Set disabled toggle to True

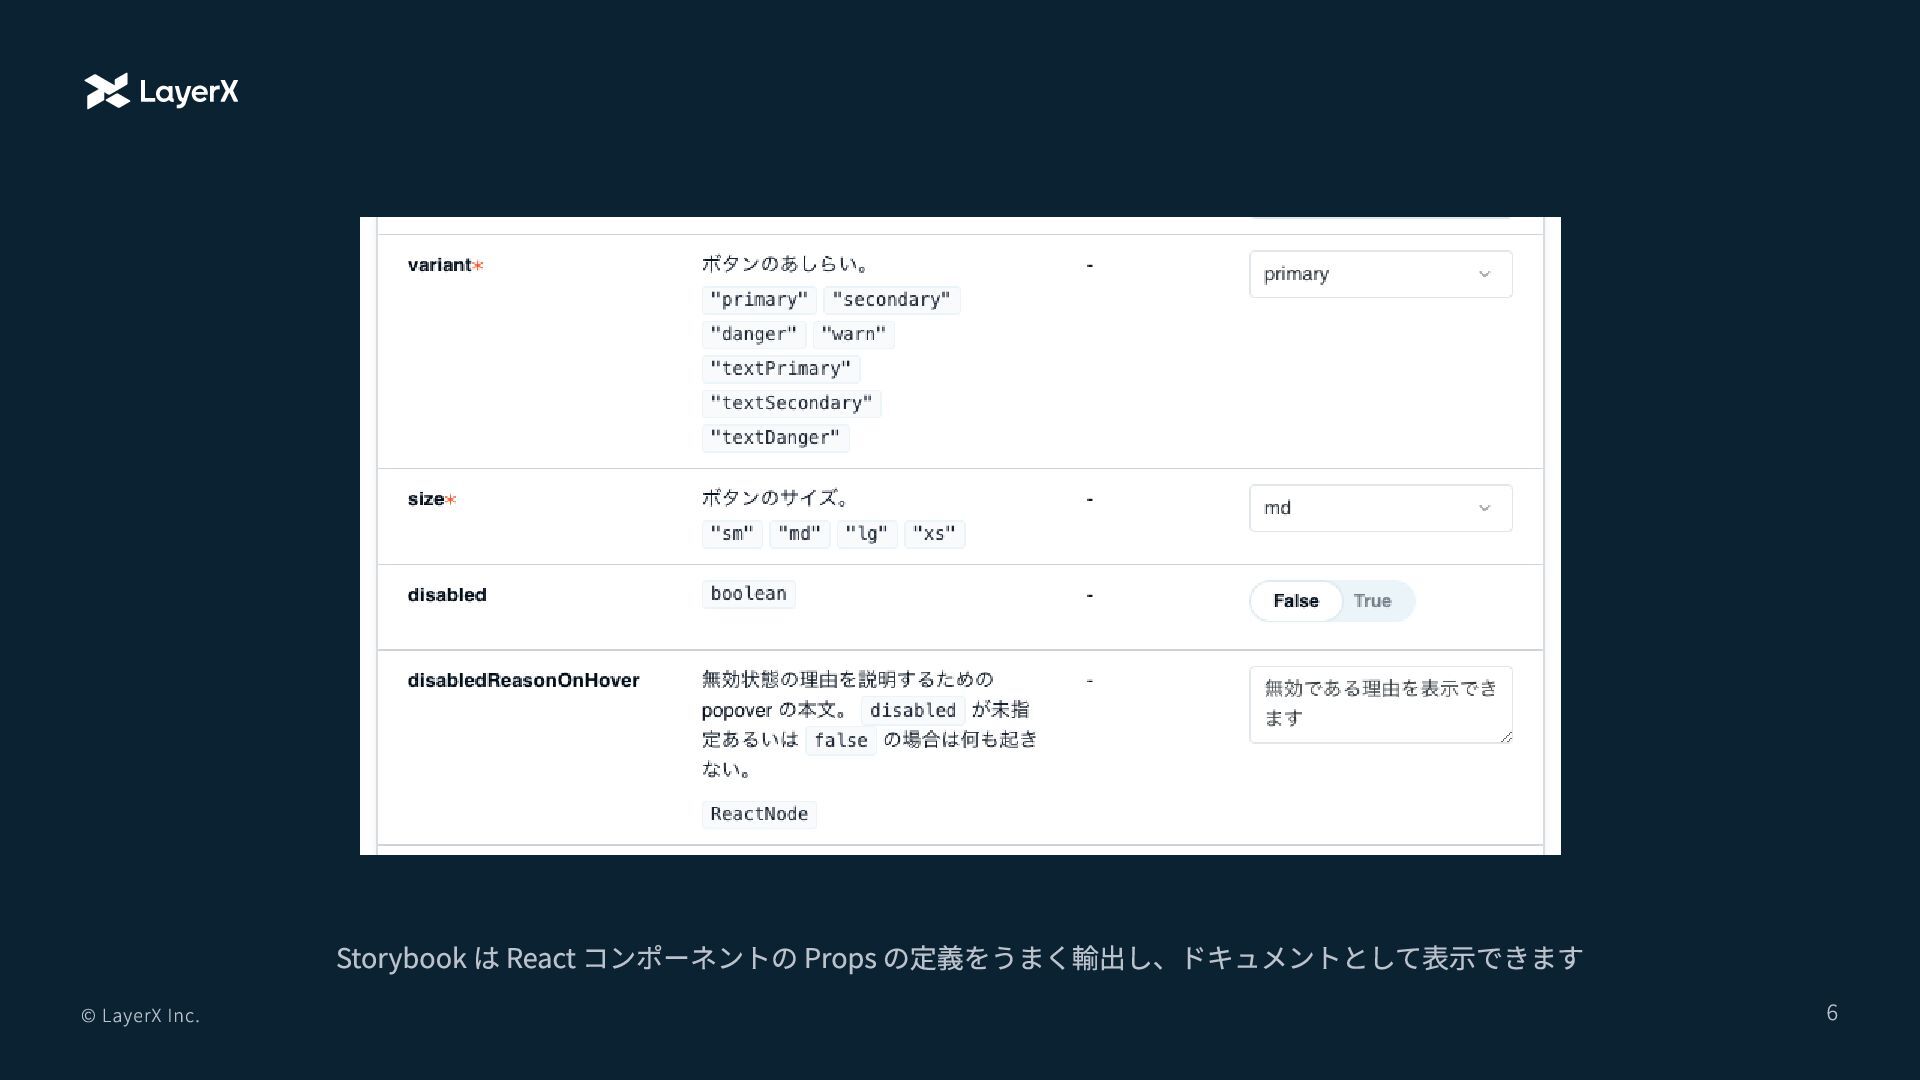point(1372,601)
